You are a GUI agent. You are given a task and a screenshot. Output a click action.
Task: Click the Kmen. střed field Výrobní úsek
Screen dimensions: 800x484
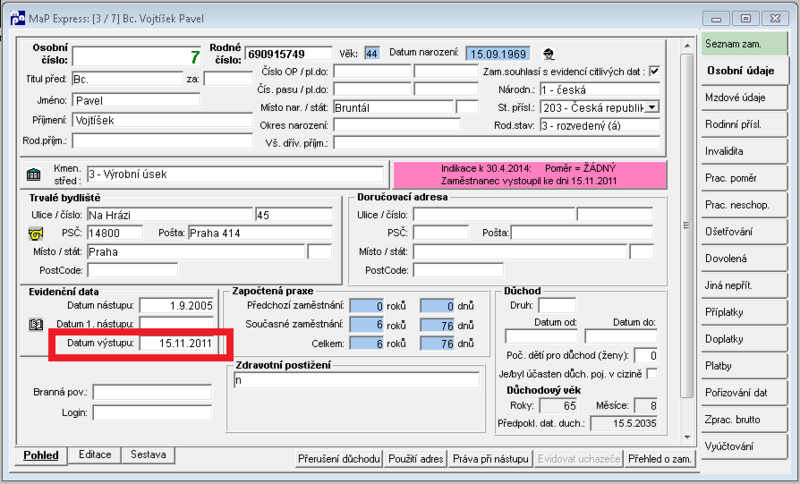tap(235, 174)
